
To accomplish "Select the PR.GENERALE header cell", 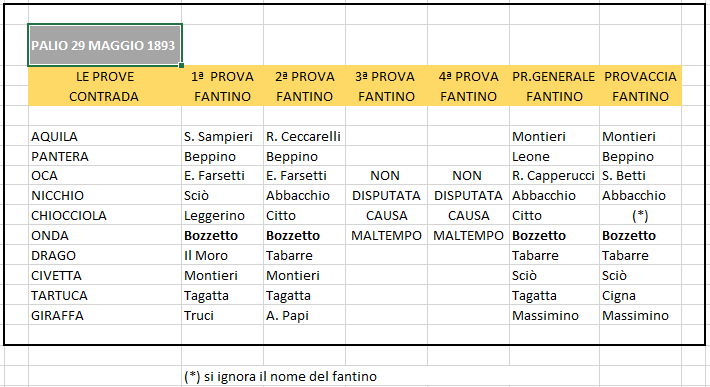I will 554,76.
